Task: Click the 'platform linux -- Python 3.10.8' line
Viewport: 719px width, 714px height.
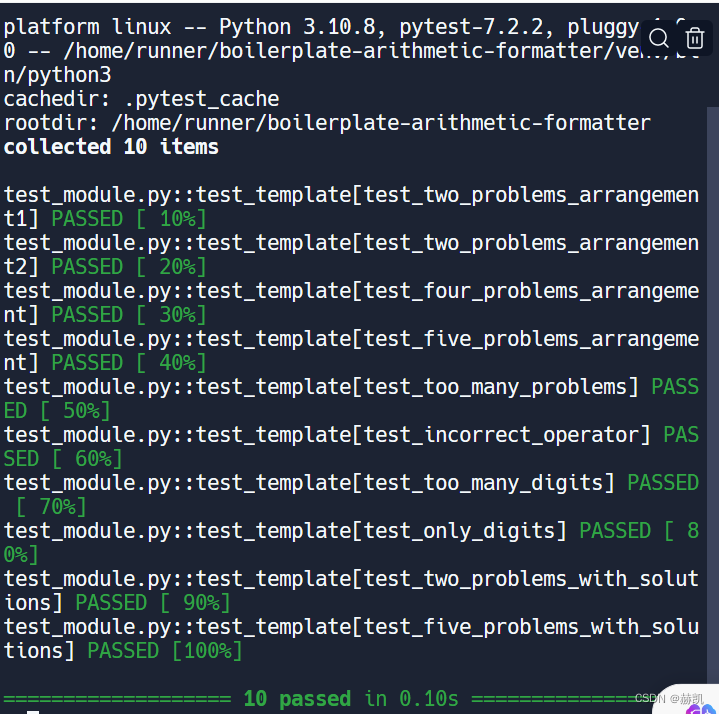Action: 321,27
